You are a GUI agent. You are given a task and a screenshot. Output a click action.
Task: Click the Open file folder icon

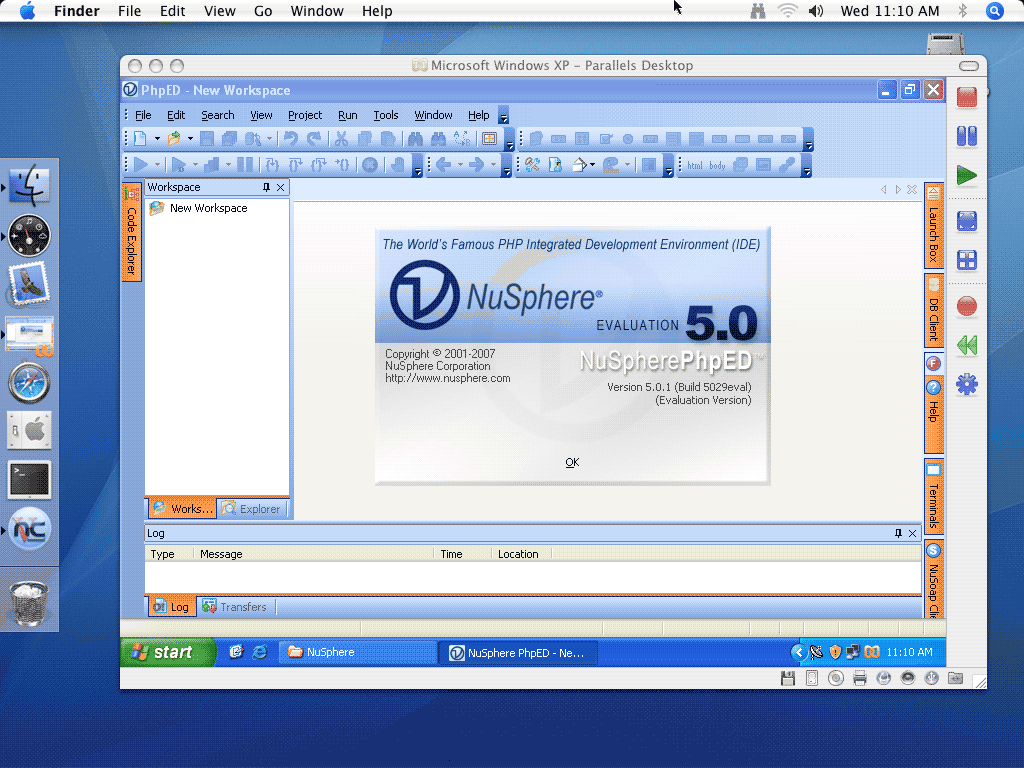174,138
